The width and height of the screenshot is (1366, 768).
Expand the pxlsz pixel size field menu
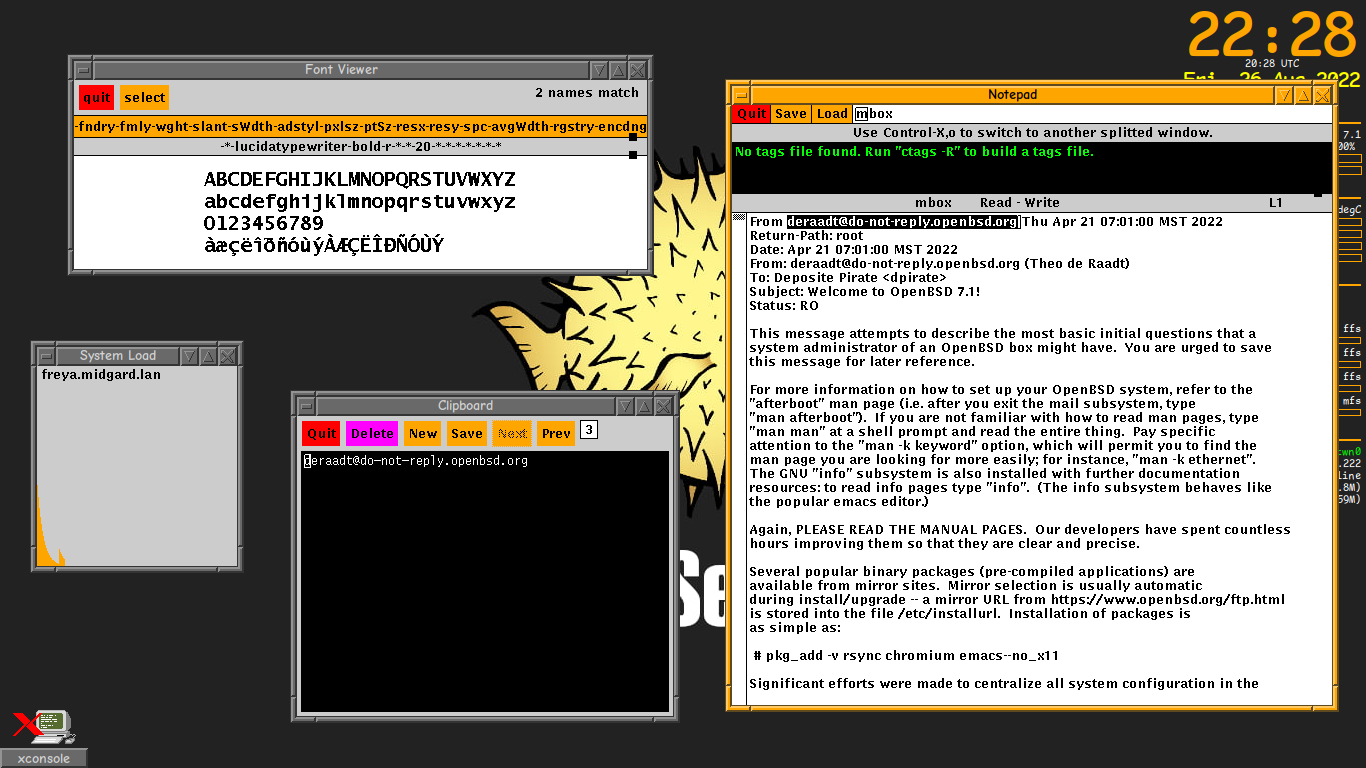coord(342,128)
